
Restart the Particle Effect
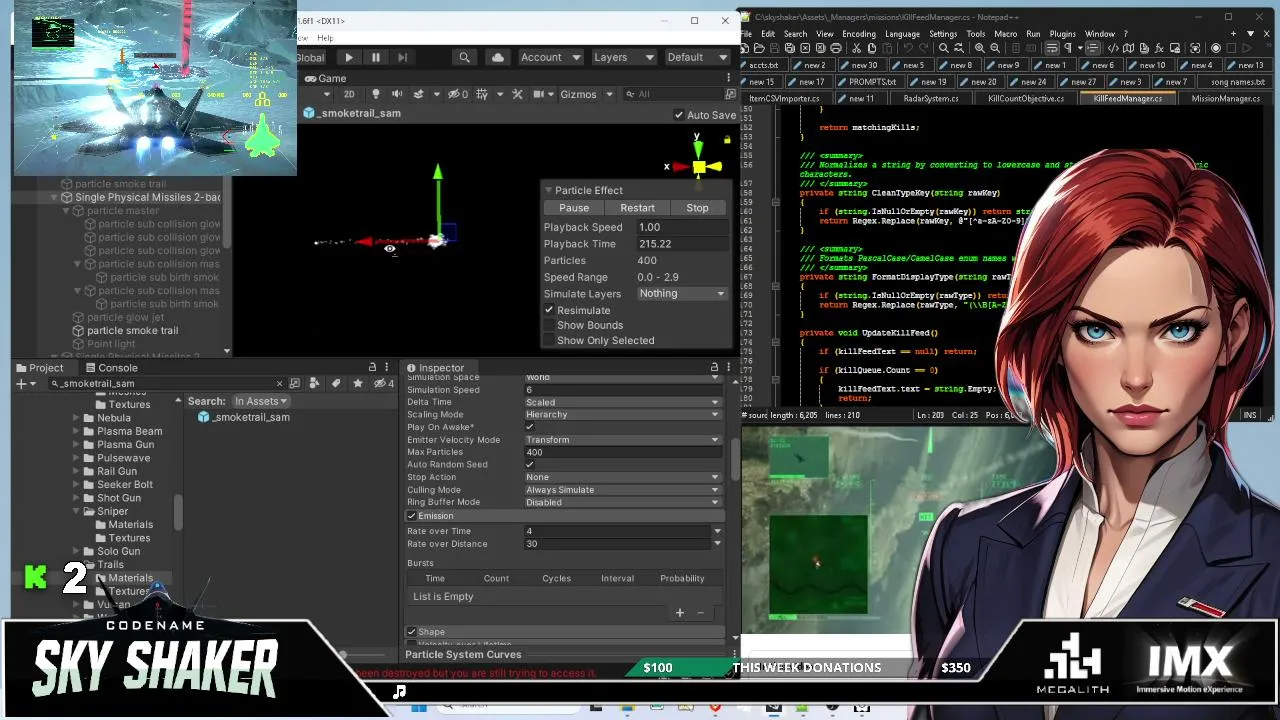pyautogui.click(x=637, y=208)
